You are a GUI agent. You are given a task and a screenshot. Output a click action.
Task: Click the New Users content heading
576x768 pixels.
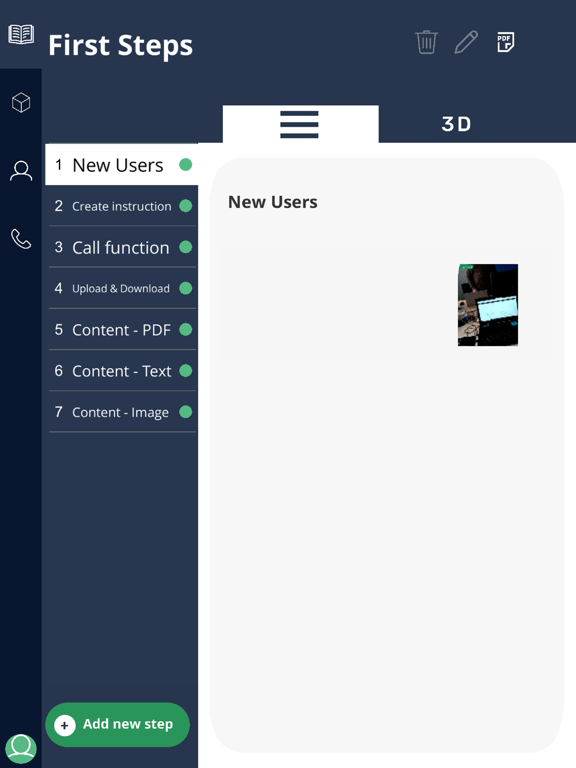[273, 202]
